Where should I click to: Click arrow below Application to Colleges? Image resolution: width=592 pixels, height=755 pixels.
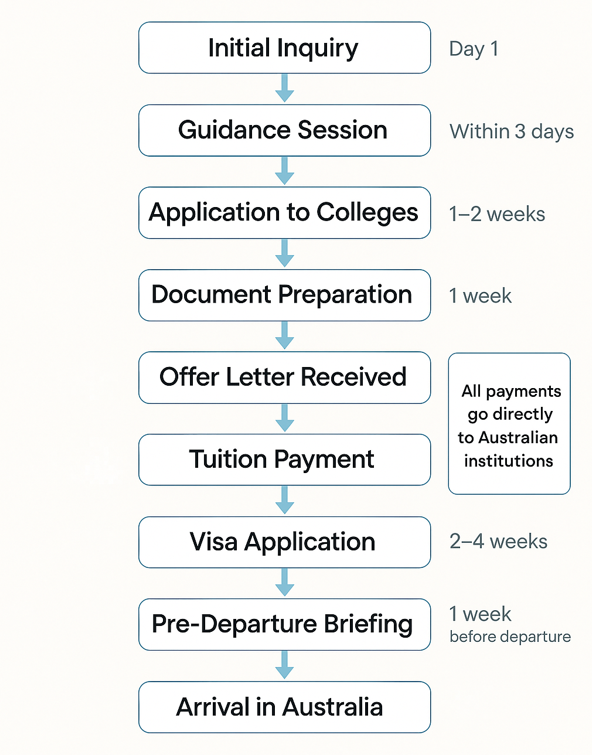pyautogui.click(x=284, y=253)
